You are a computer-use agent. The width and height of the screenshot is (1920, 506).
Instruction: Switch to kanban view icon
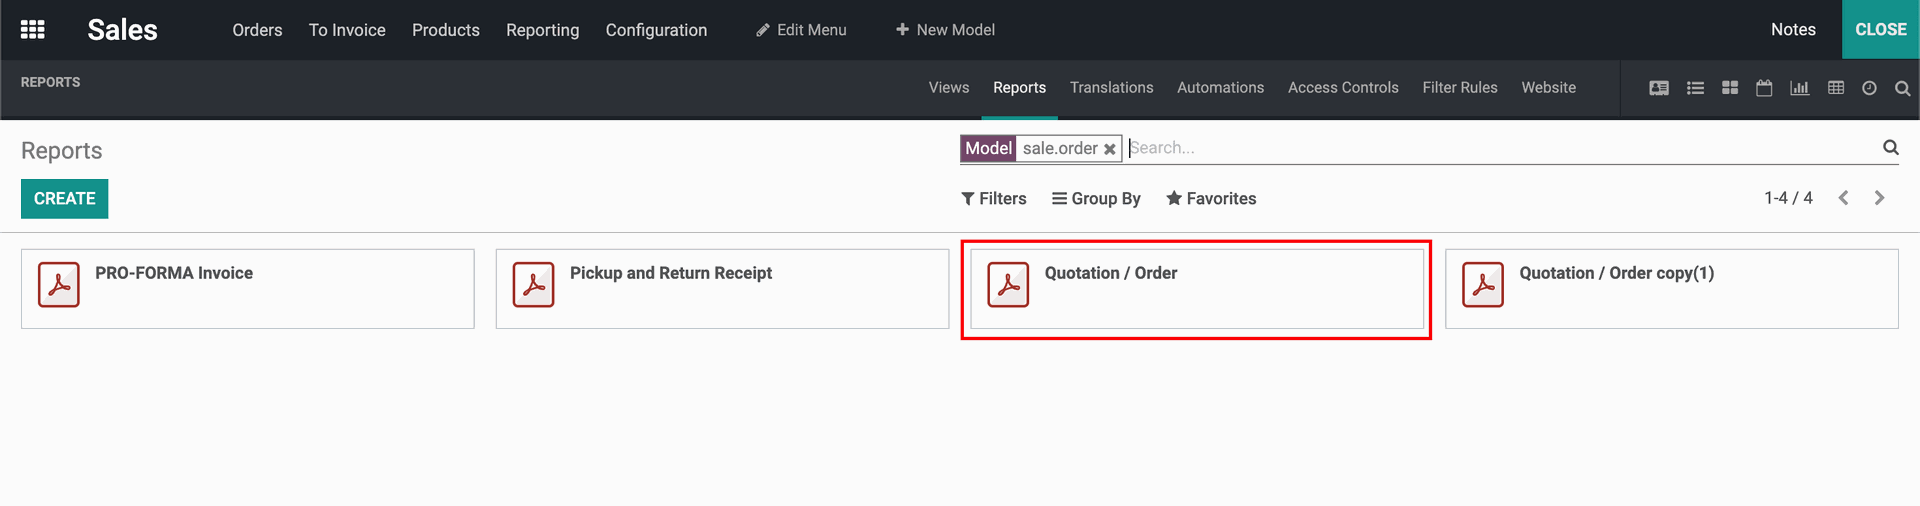[1730, 88]
